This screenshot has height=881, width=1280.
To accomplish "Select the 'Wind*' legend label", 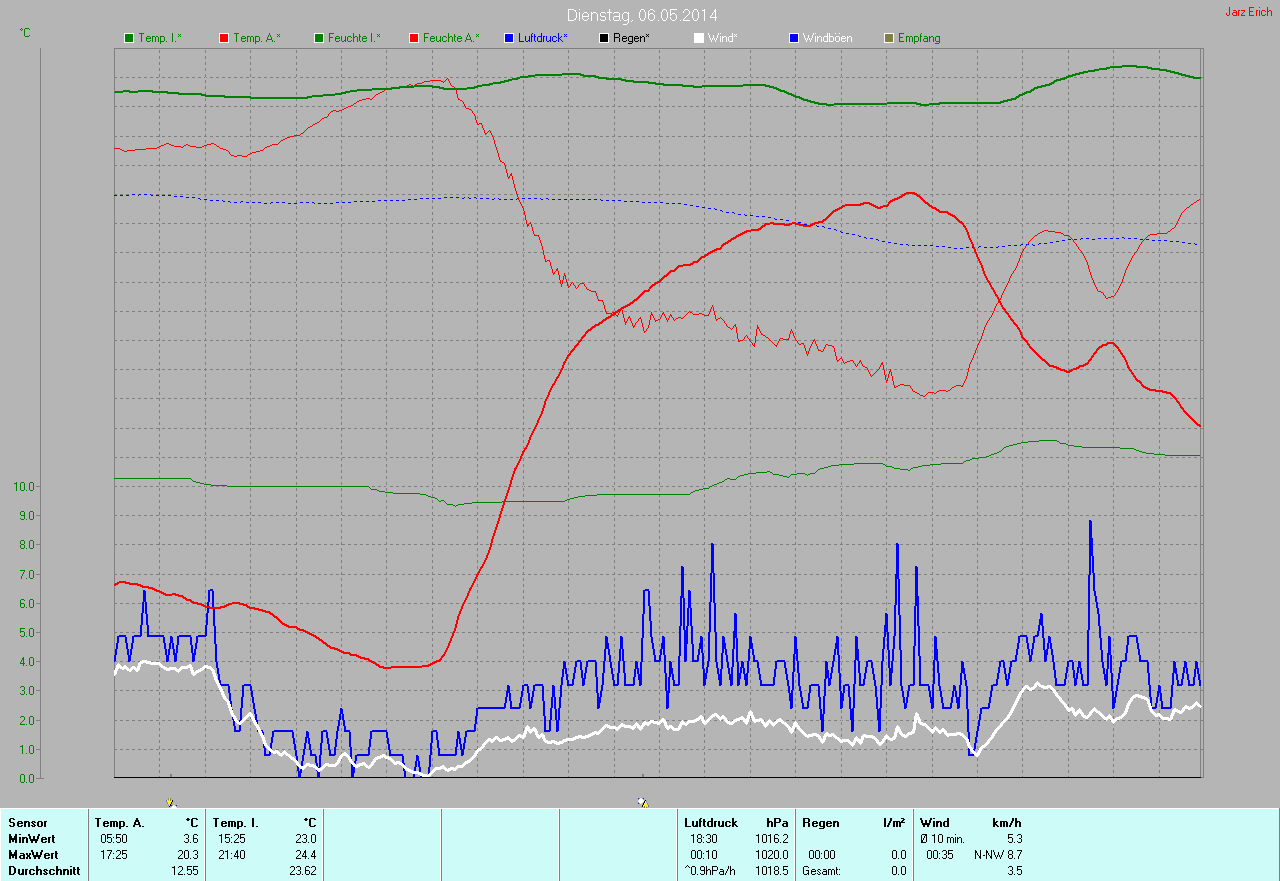I will [x=723, y=38].
